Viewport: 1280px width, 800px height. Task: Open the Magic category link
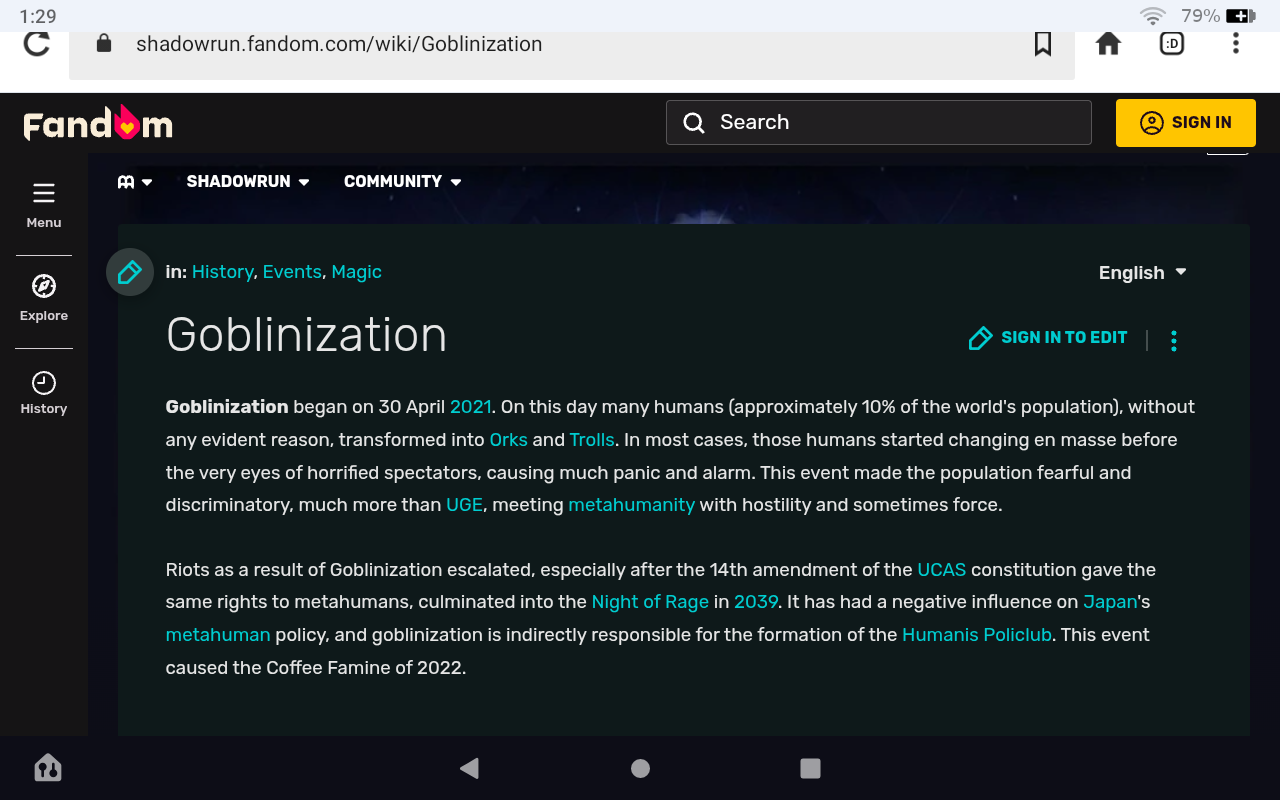pyautogui.click(x=357, y=272)
